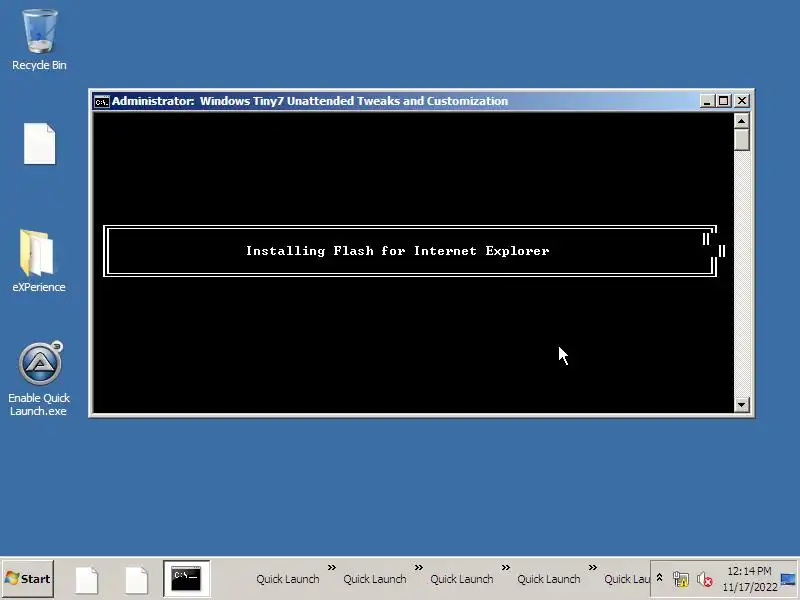Click the blank taskbar icon beside the console button
The image size is (800, 600).
point(136,580)
